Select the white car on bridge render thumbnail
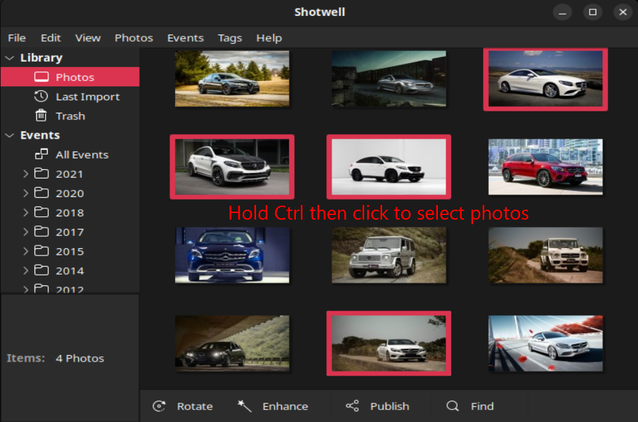Image resolution: width=638 pixels, height=422 pixels. click(x=545, y=343)
